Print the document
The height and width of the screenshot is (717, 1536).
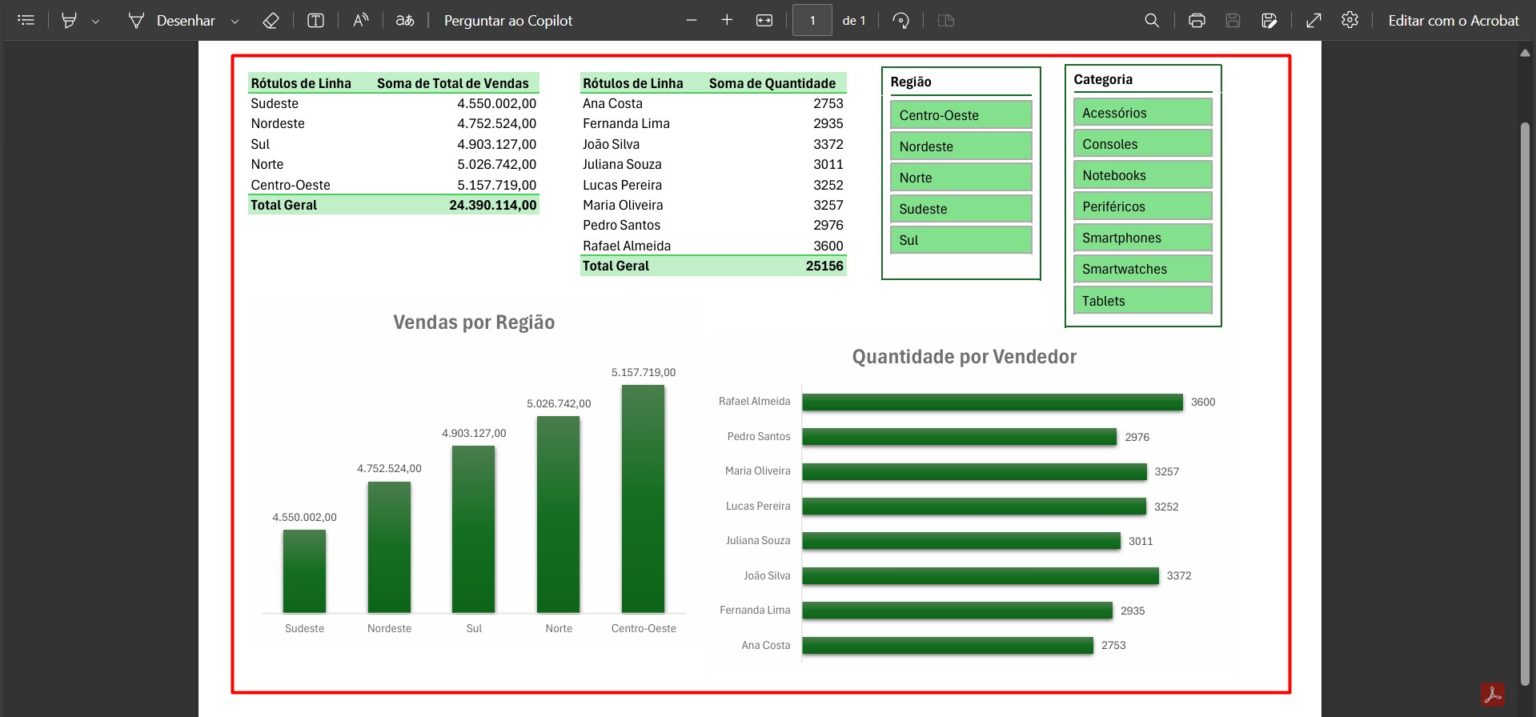coord(1196,20)
